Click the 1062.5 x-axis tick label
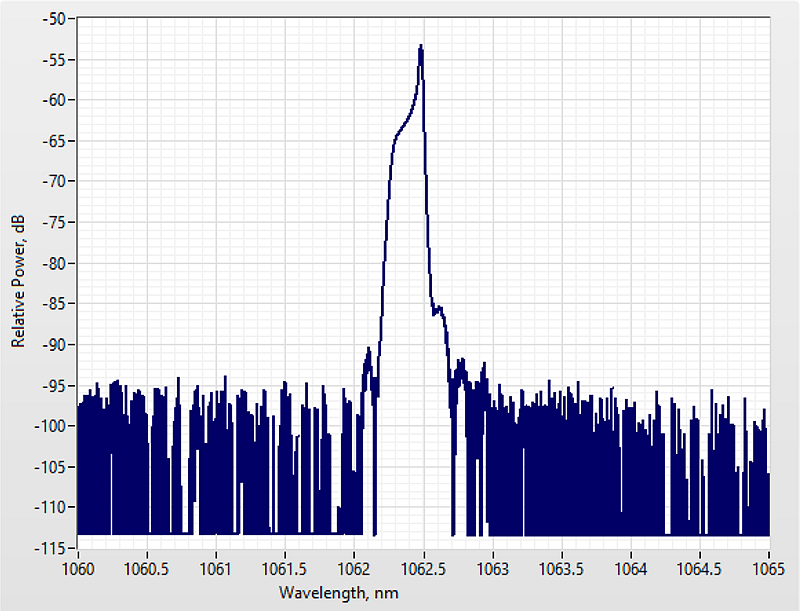The width and height of the screenshot is (800, 611). [423, 568]
